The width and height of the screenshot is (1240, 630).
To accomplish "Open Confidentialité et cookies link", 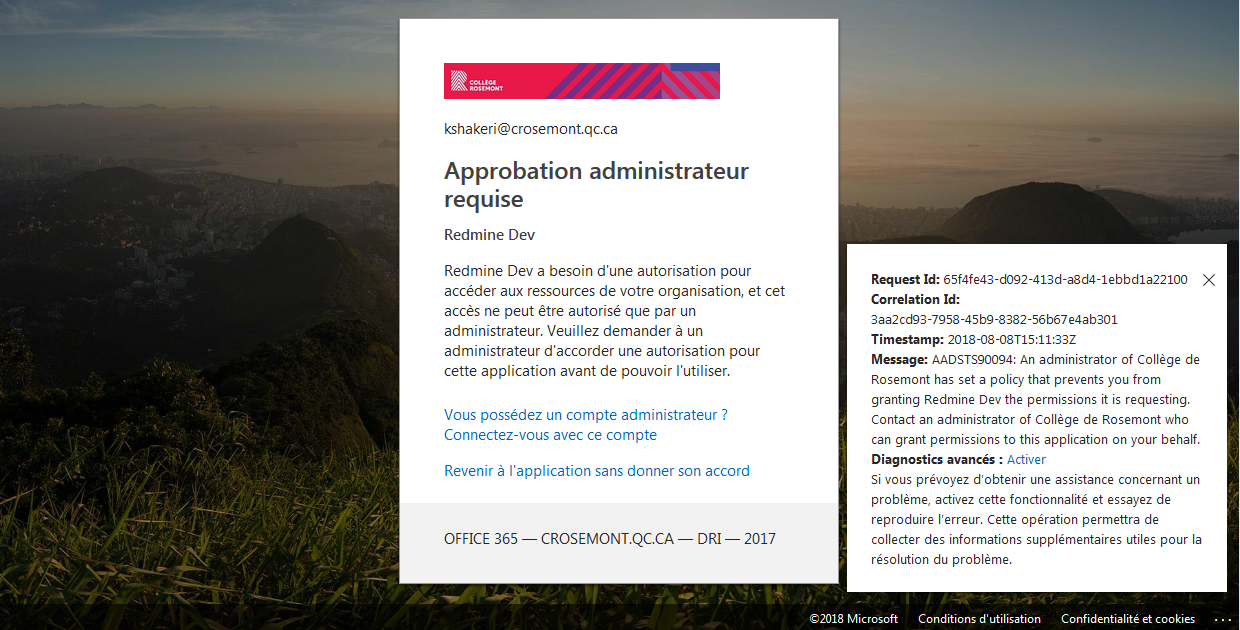I will pos(1127,619).
